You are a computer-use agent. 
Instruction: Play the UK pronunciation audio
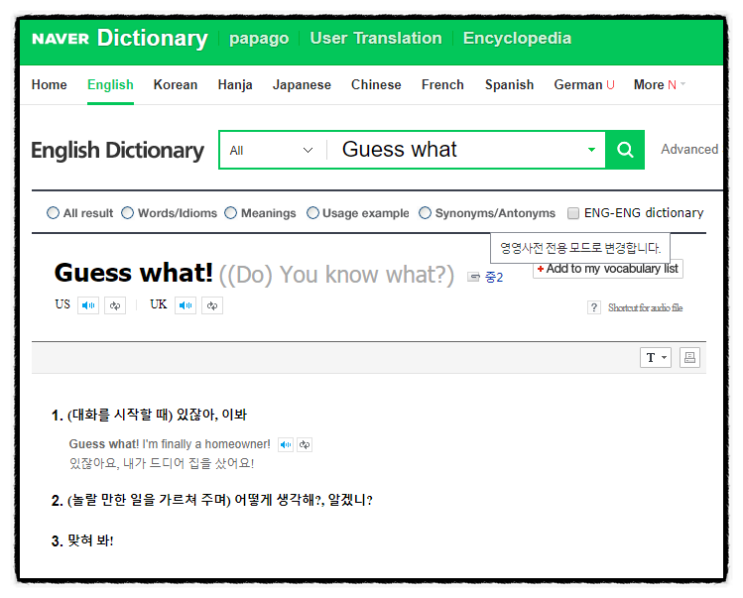click(185, 306)
